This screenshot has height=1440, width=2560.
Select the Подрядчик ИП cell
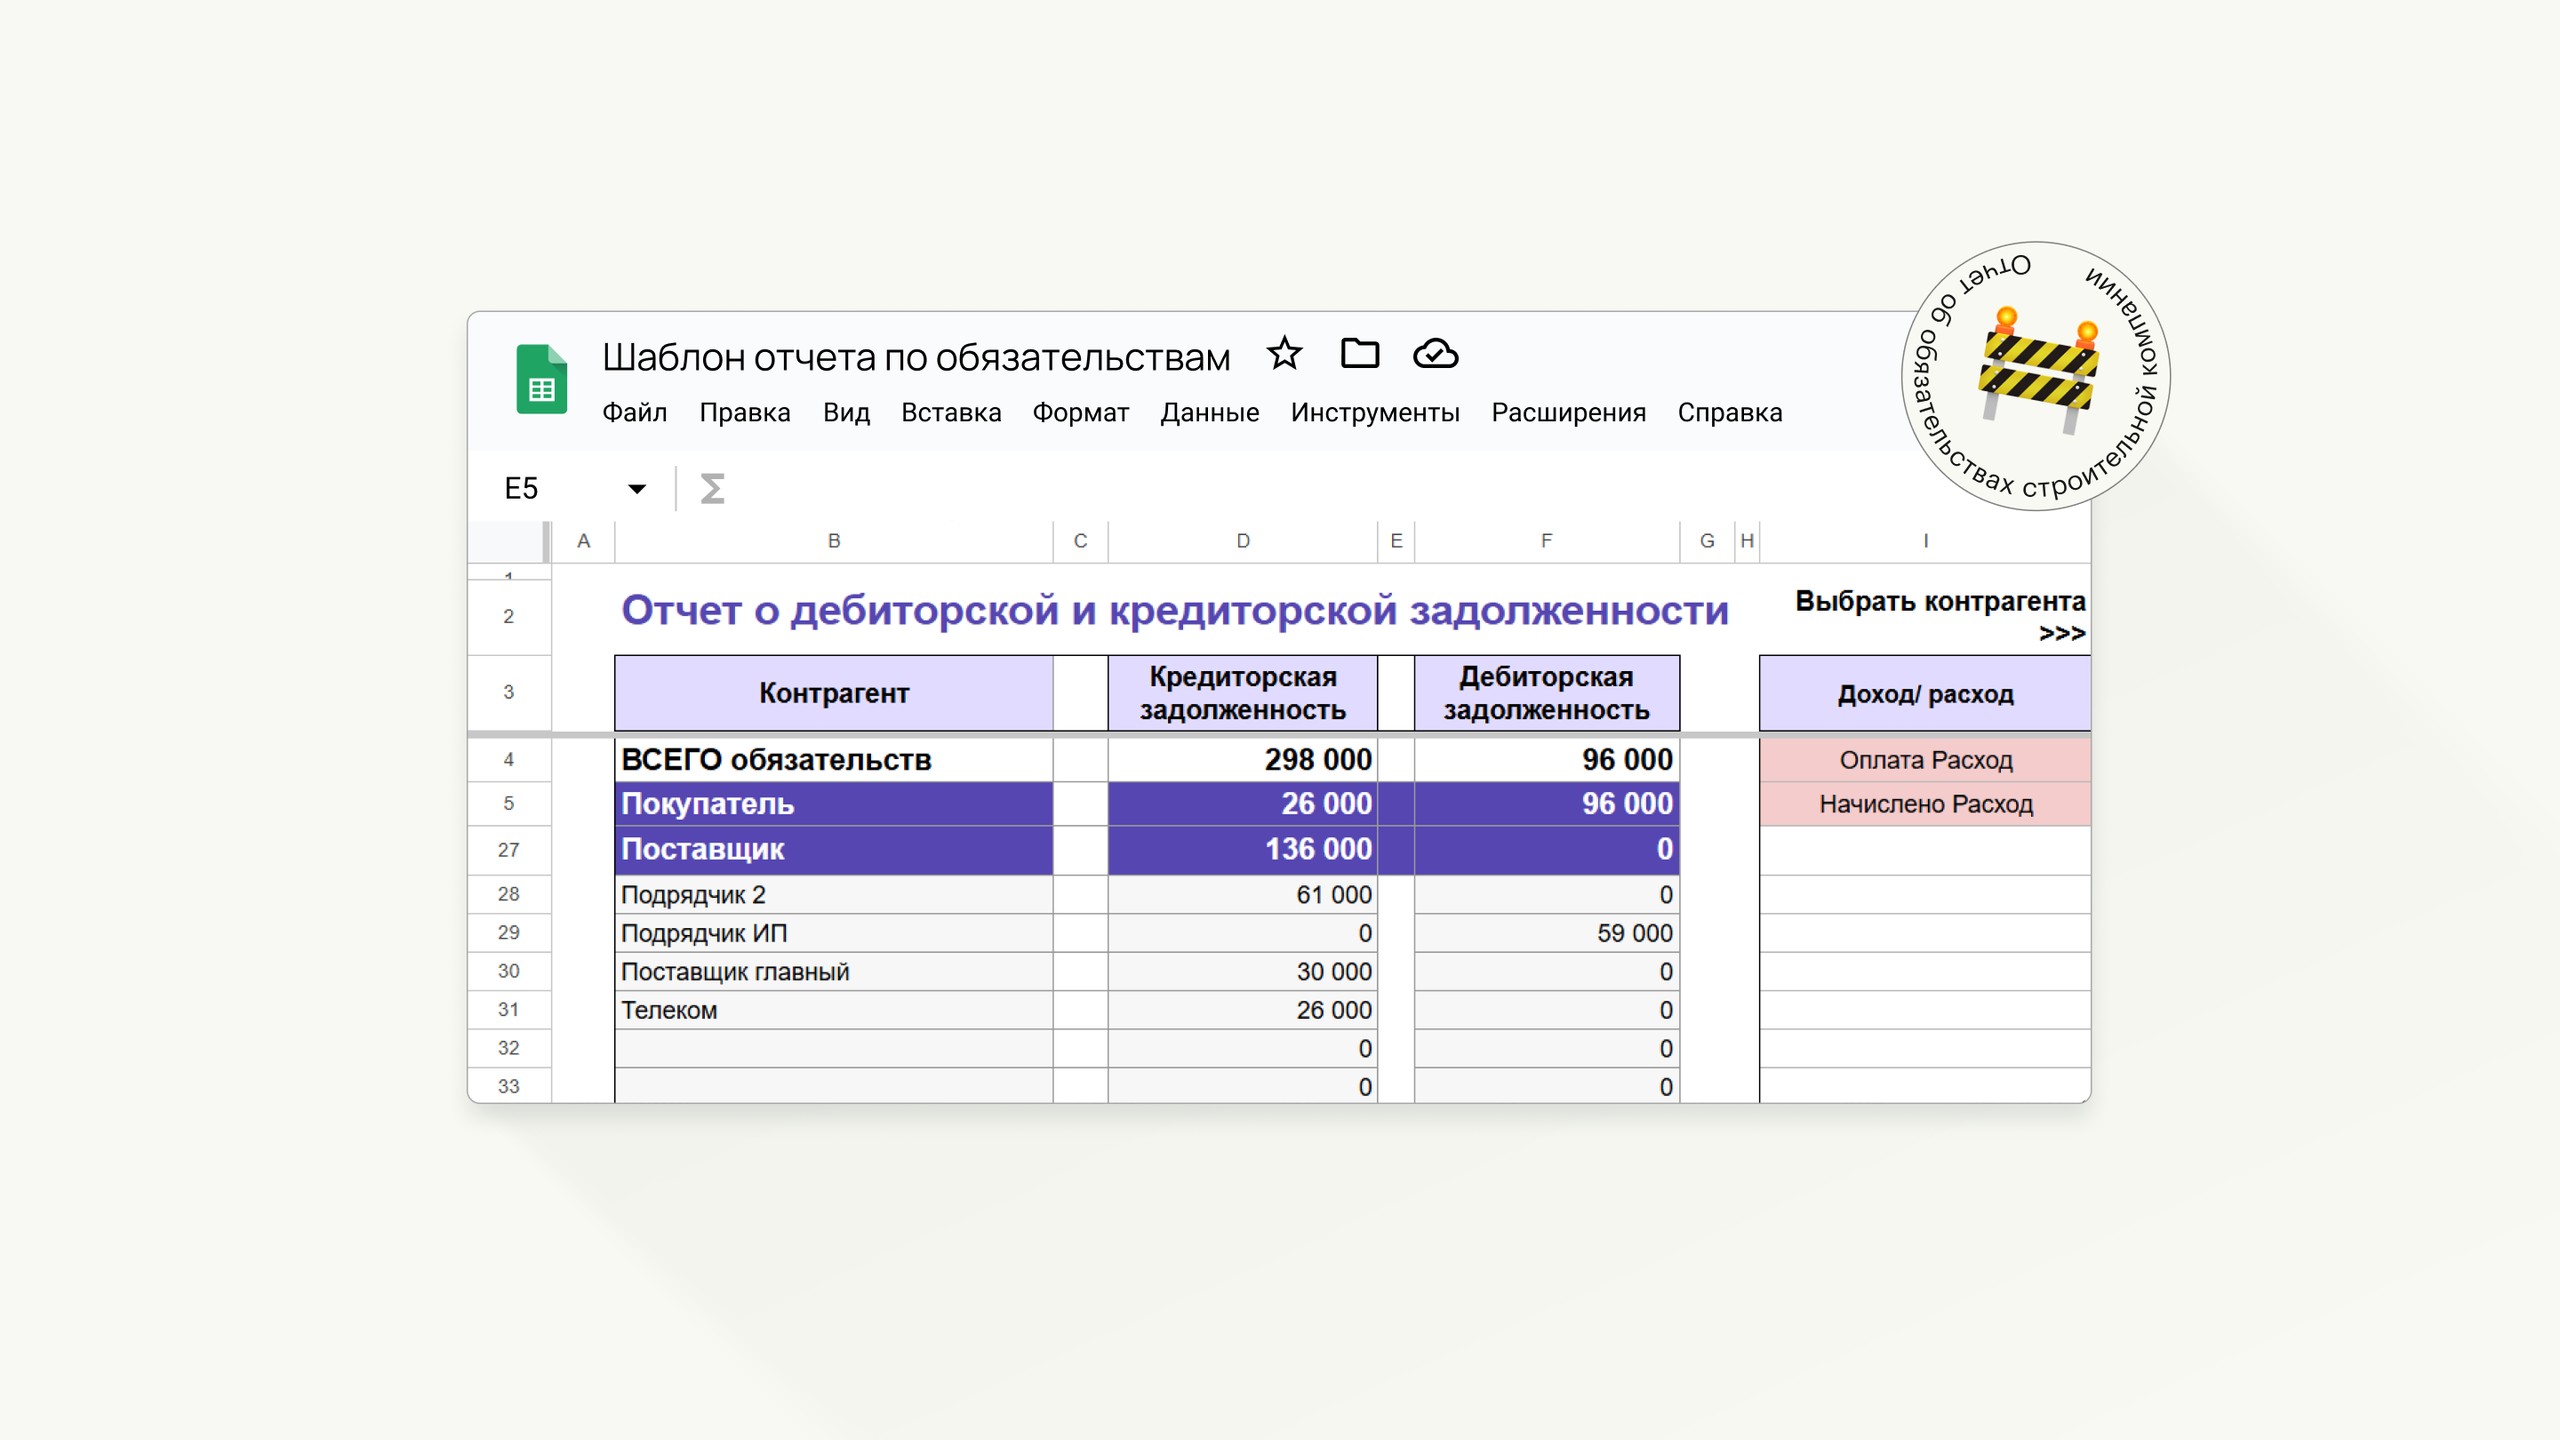coord(833,933)
